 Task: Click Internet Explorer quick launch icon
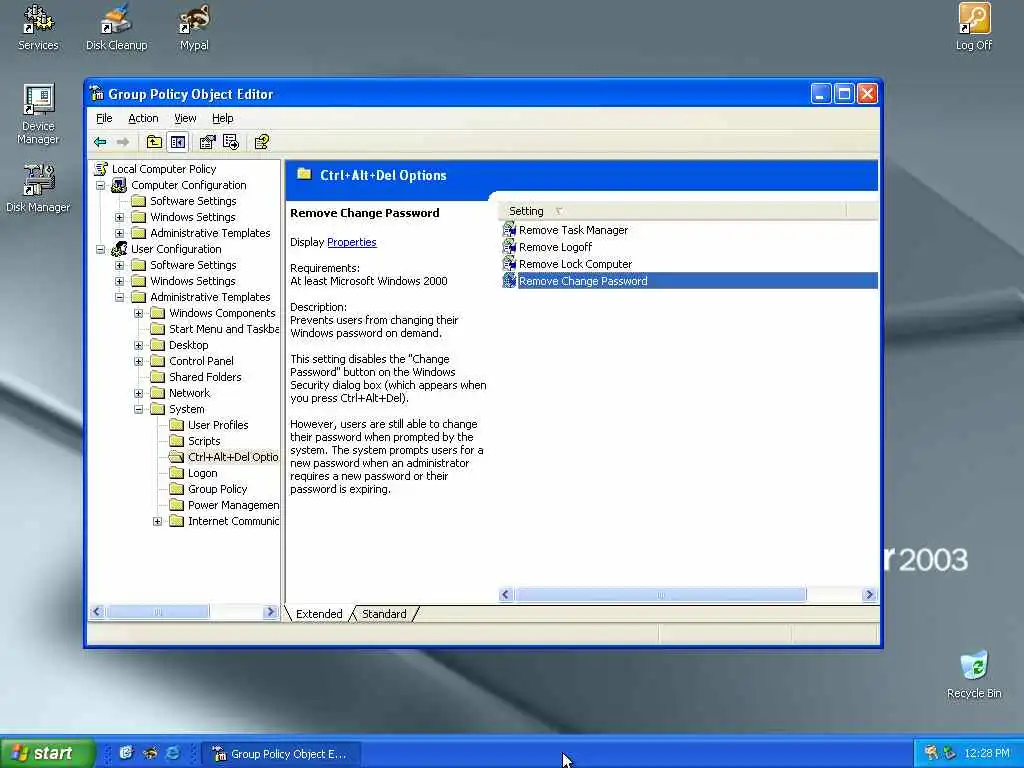(x=173, y=753)
